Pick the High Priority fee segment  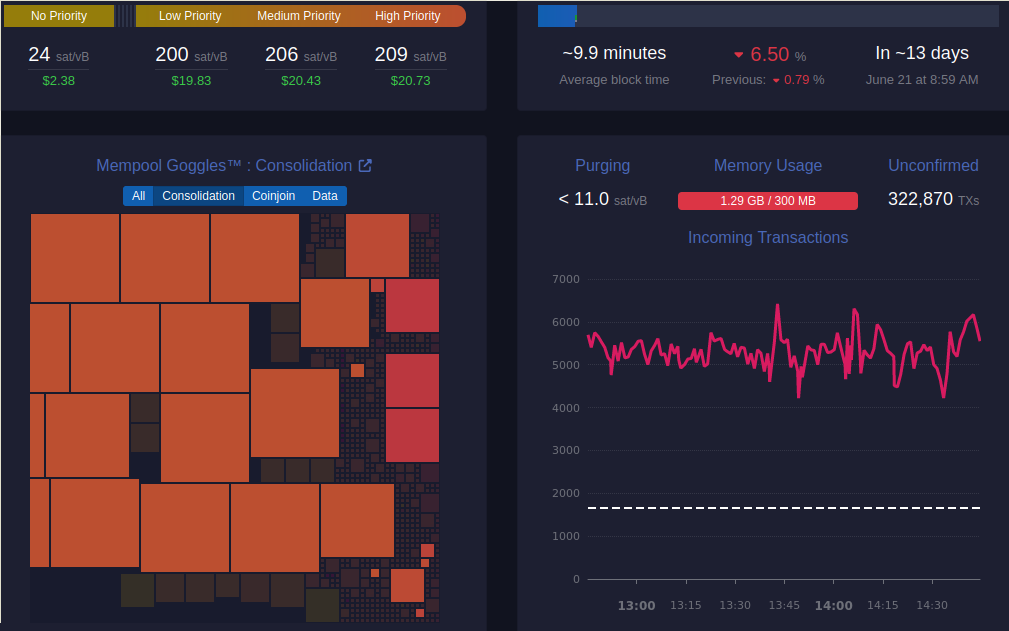click(x=407, y=16)
